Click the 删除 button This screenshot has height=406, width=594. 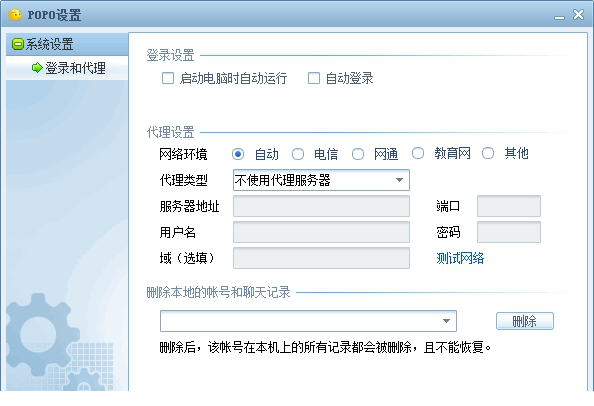[x=525, y=321]
